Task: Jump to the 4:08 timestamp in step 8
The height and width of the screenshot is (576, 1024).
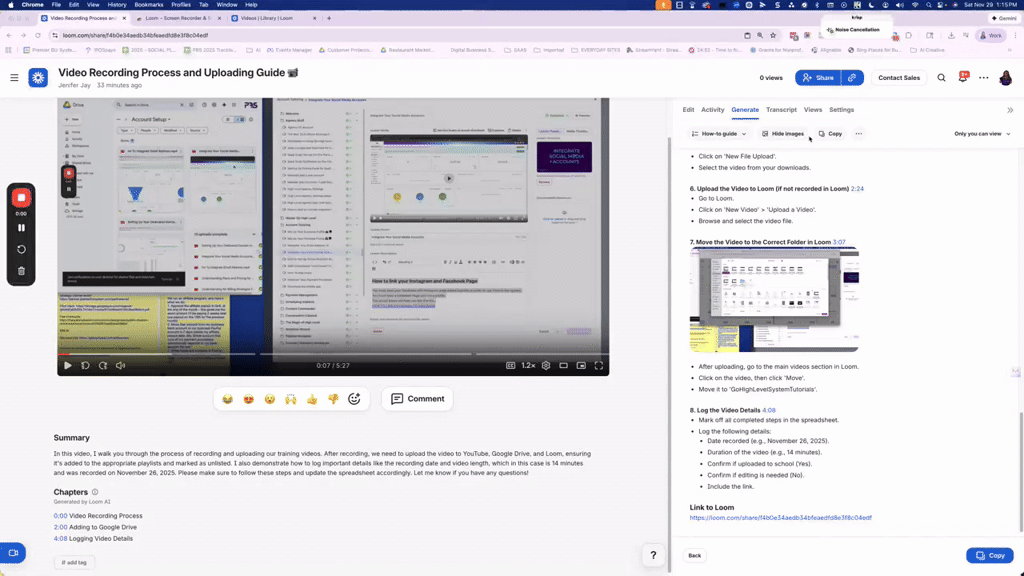Action: [769, 410]
